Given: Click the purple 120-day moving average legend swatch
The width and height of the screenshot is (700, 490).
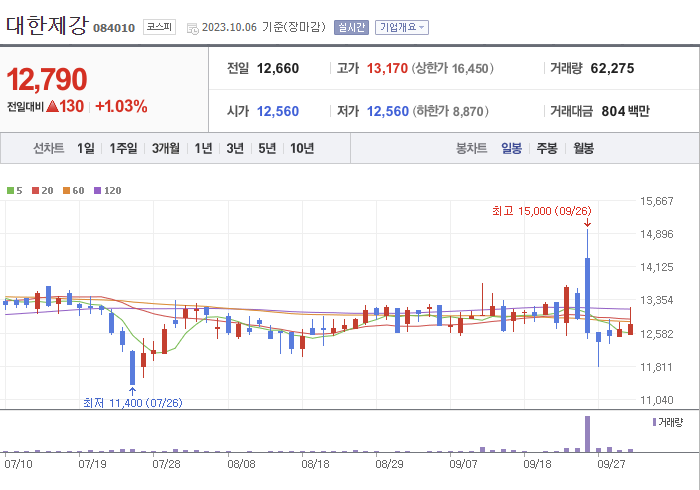Looking at the screenshot, I should pos(97,191).
